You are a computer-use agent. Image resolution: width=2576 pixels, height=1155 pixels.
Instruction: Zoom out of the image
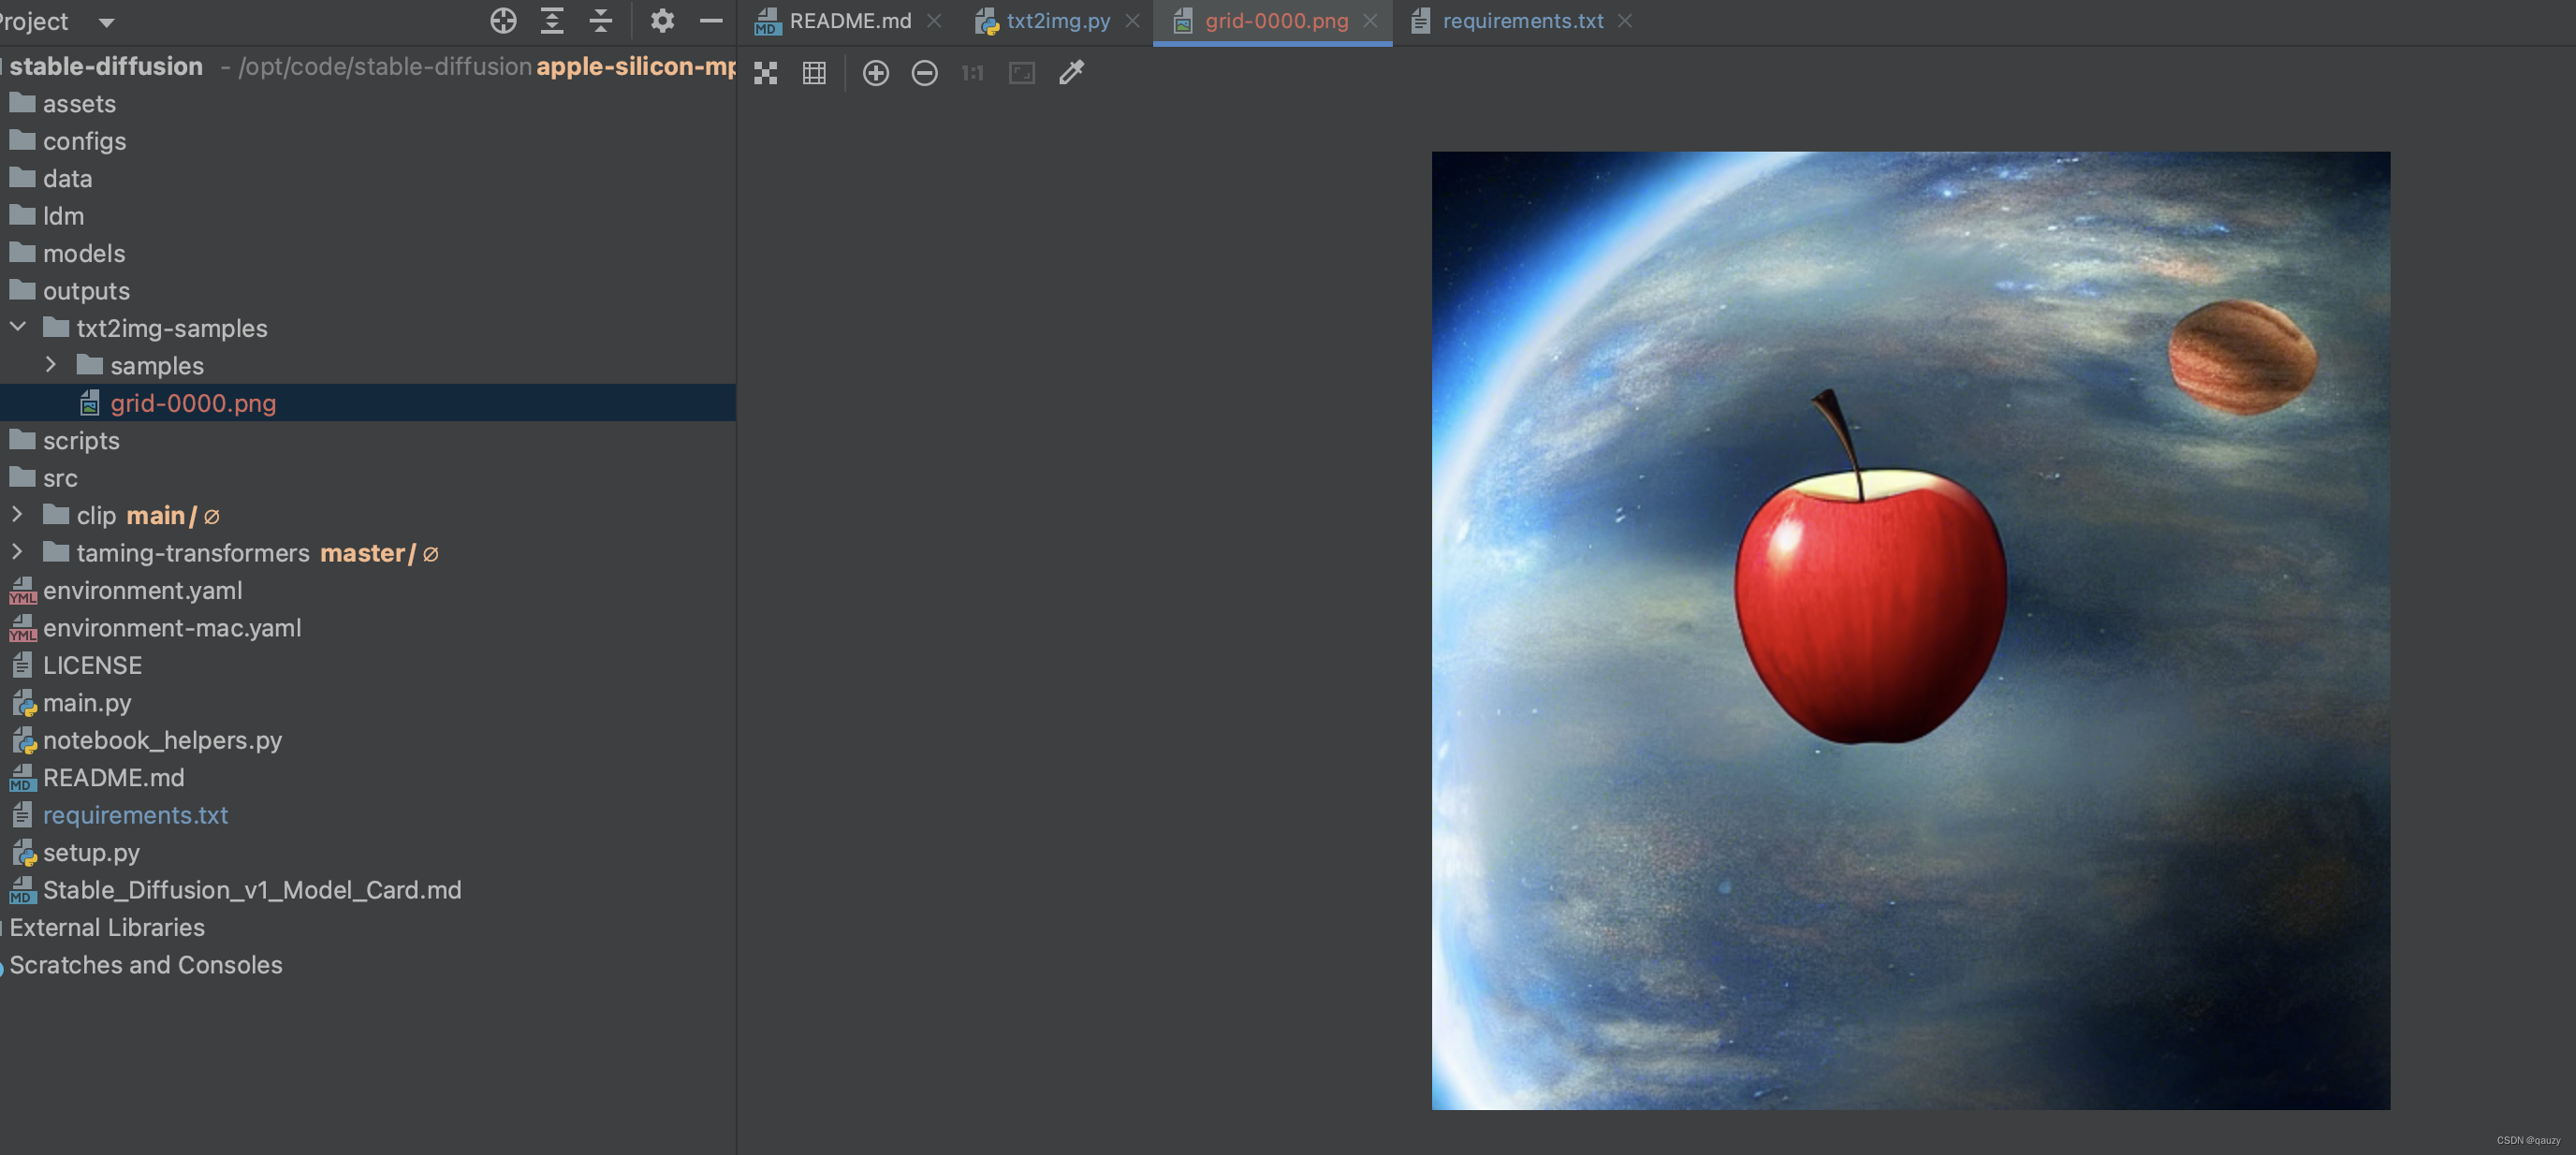924,73
